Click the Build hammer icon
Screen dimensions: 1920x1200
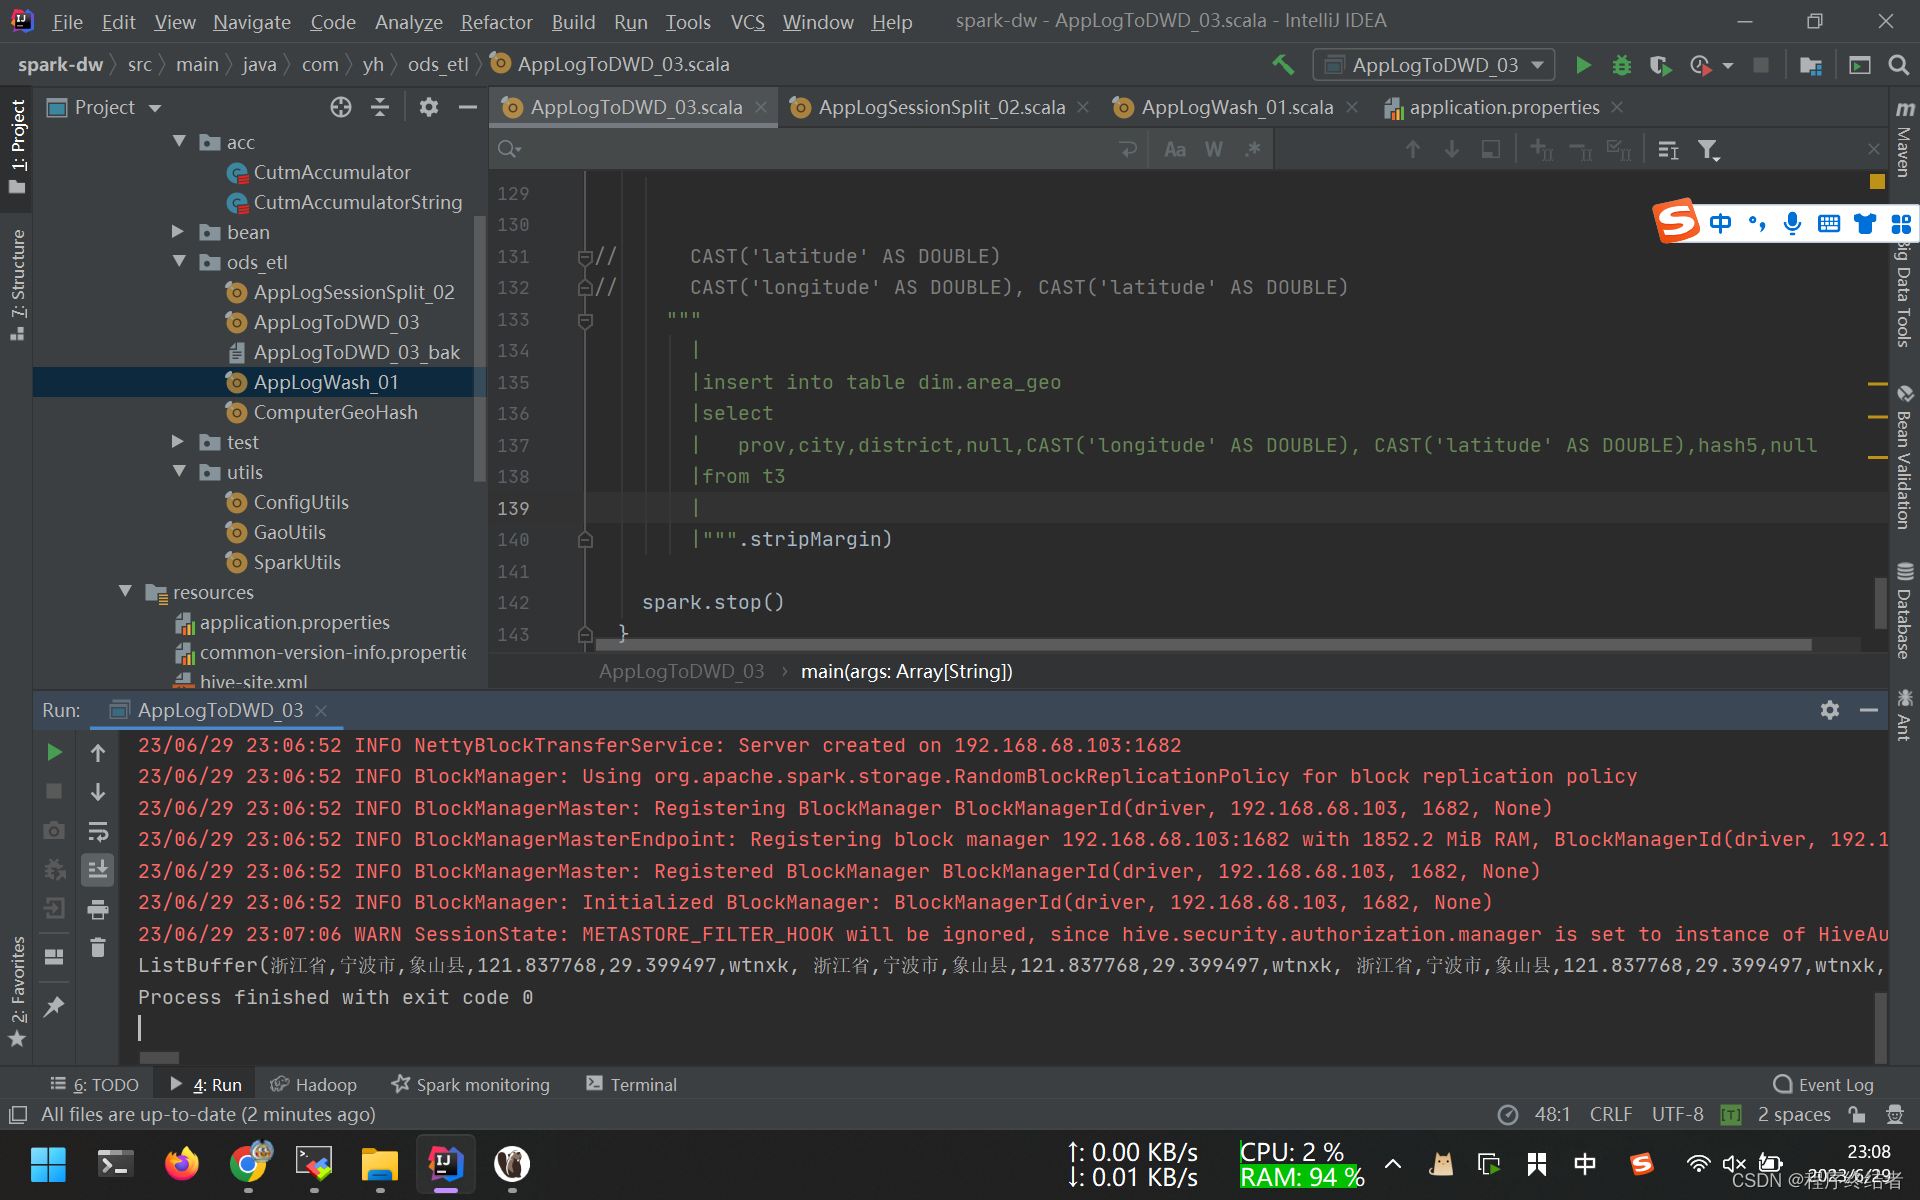1283,65
